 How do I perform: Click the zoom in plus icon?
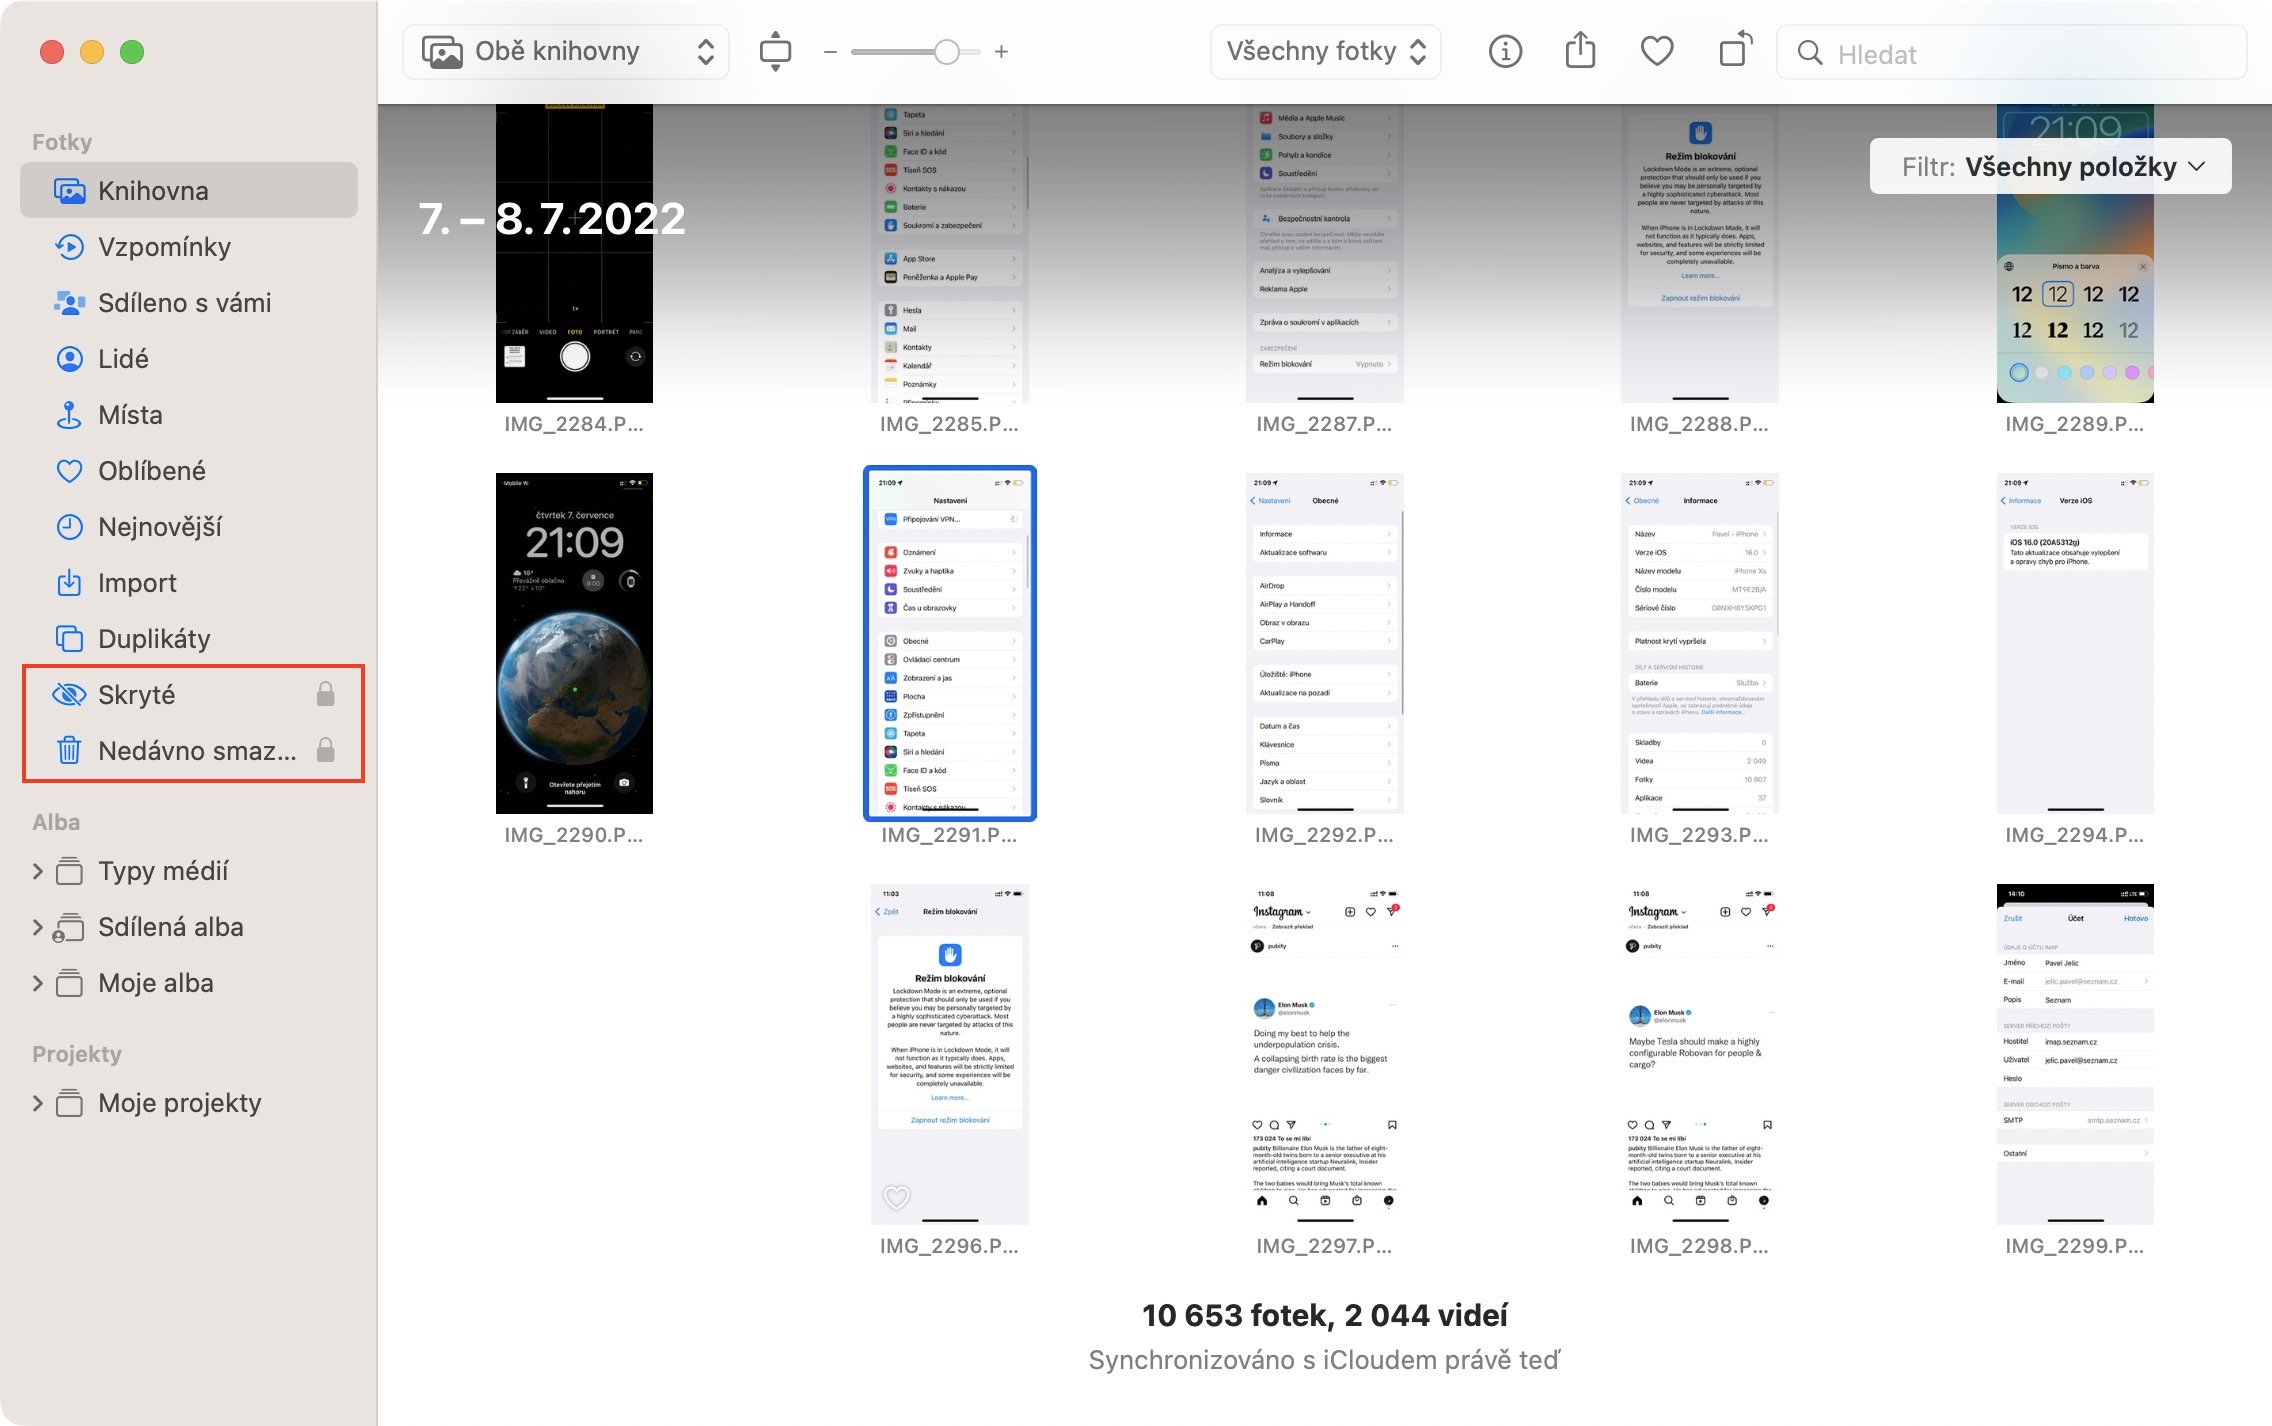tap(1001, 52)
